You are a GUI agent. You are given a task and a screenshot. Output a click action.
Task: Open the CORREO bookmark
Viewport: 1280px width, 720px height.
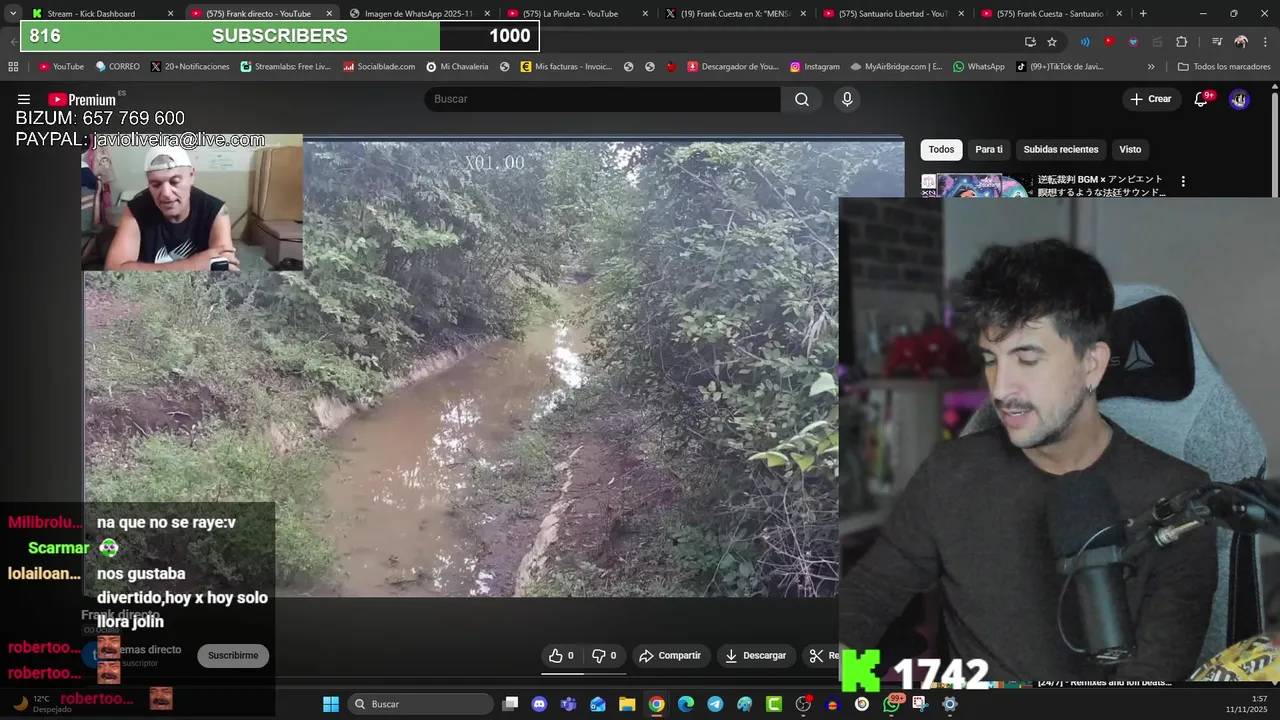tap(117, 66)
